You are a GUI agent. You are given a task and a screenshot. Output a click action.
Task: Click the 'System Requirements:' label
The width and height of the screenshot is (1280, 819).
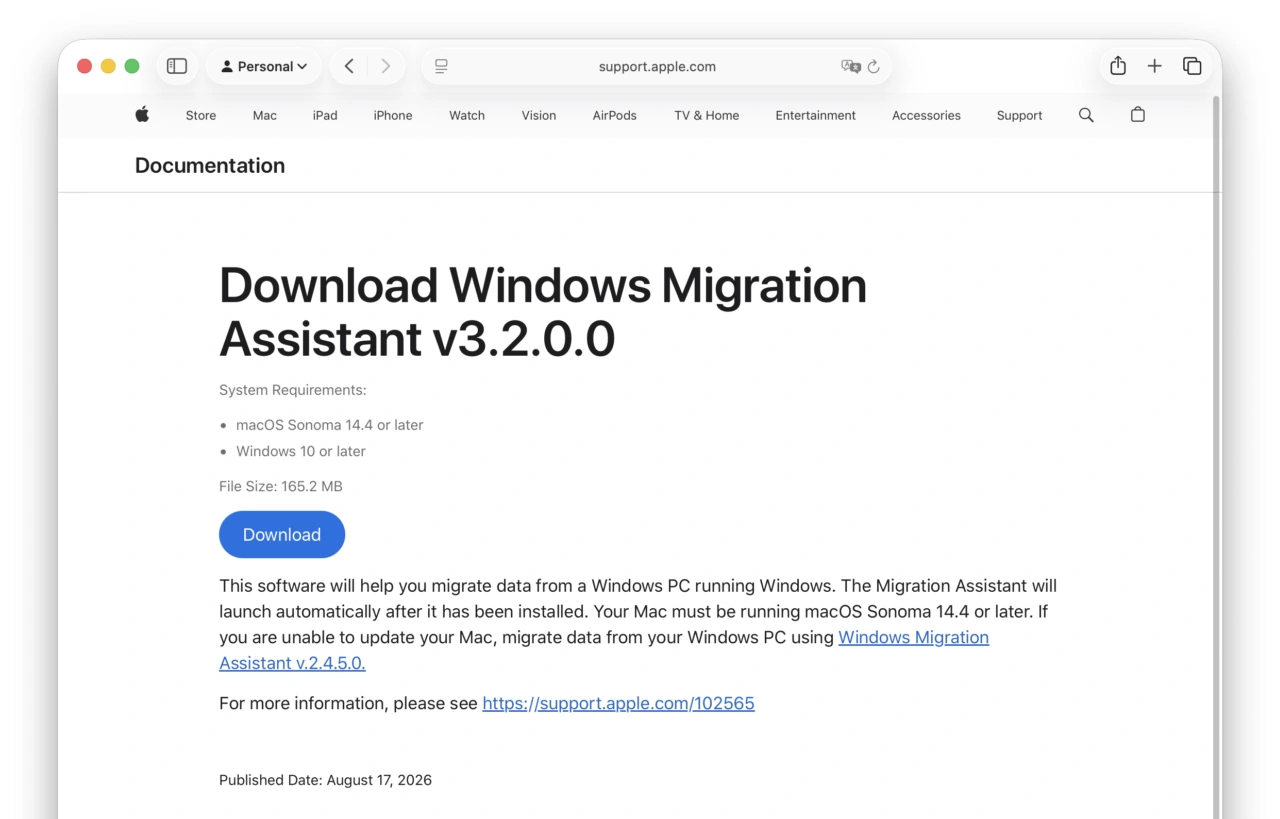293,390
